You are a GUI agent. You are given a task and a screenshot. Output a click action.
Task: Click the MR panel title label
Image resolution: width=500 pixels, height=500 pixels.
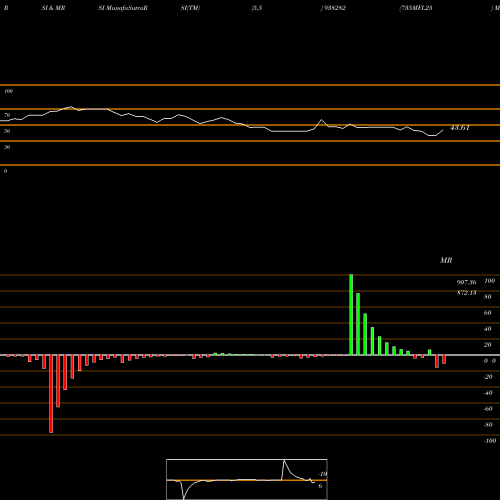[446, 260]
